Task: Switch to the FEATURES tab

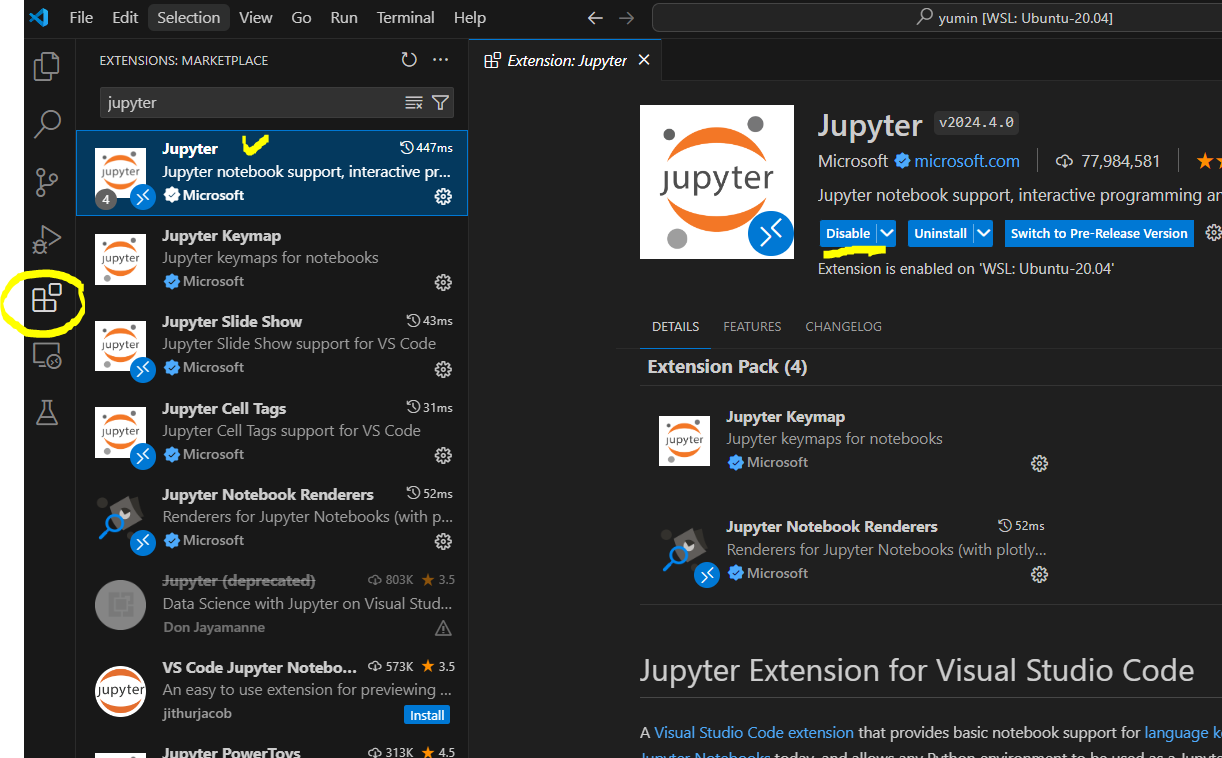Action: (x=752, y=327)
